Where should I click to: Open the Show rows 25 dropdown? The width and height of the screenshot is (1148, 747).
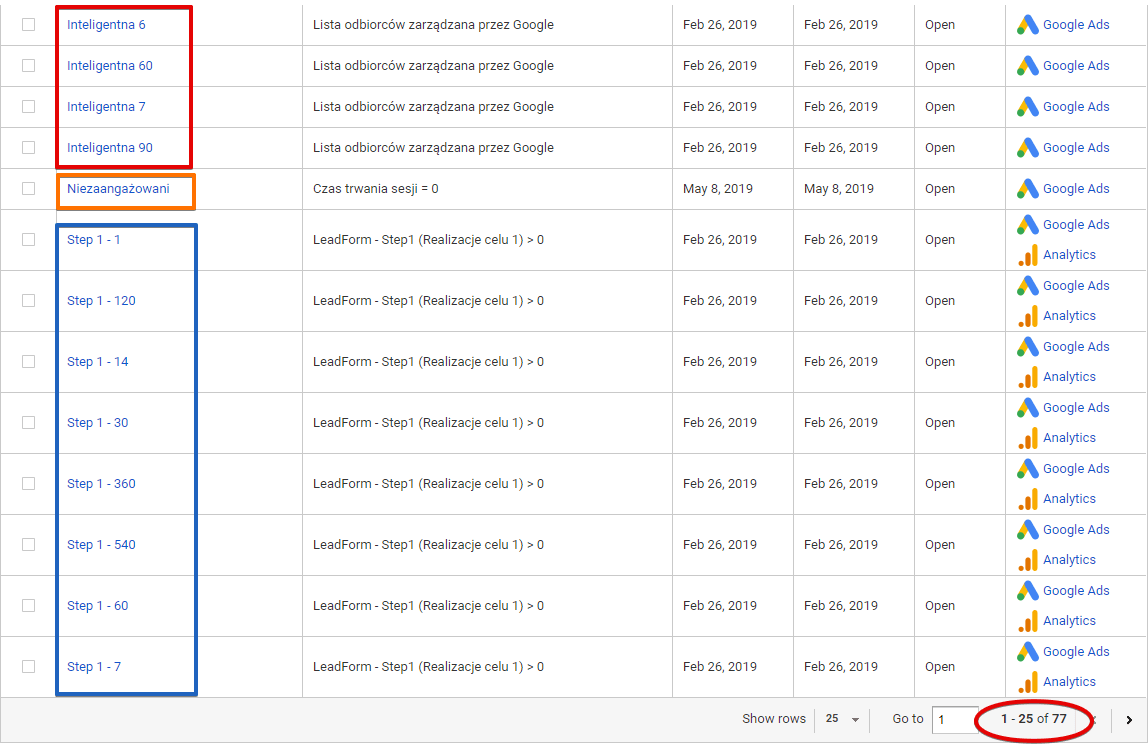click(x=842, y=719)
